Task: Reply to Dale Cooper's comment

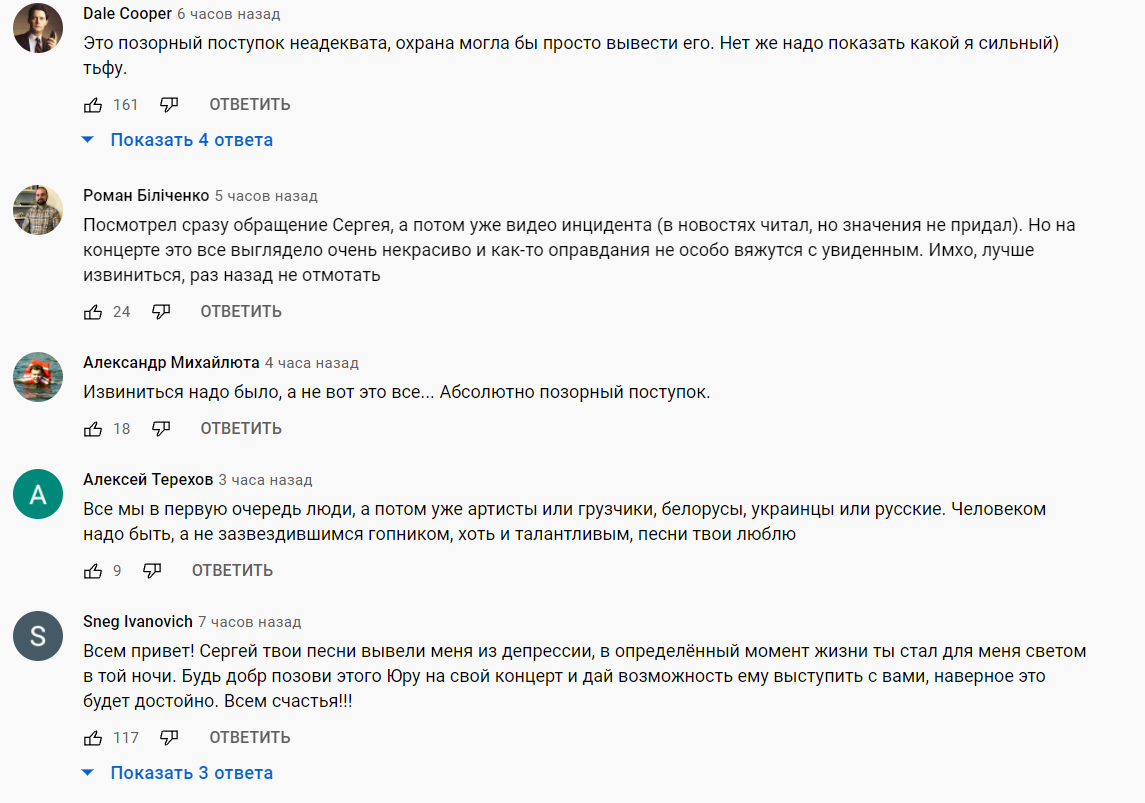Action: click(x=250, y=105)
